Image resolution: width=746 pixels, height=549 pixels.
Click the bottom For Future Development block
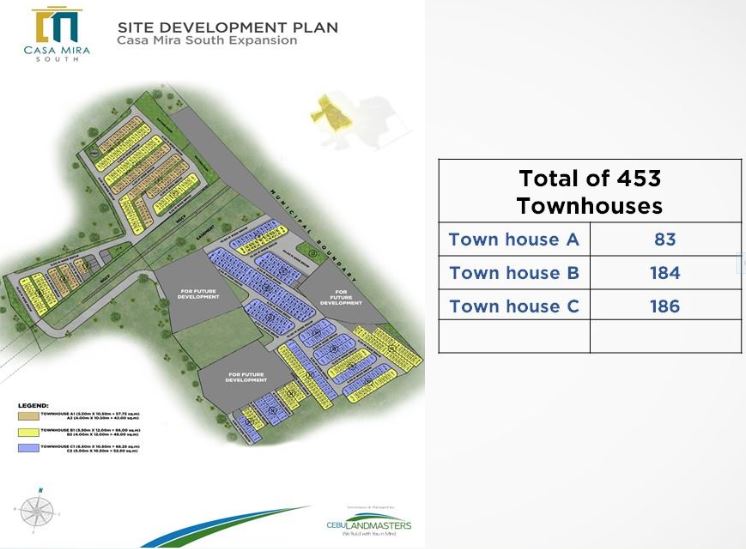245,377
